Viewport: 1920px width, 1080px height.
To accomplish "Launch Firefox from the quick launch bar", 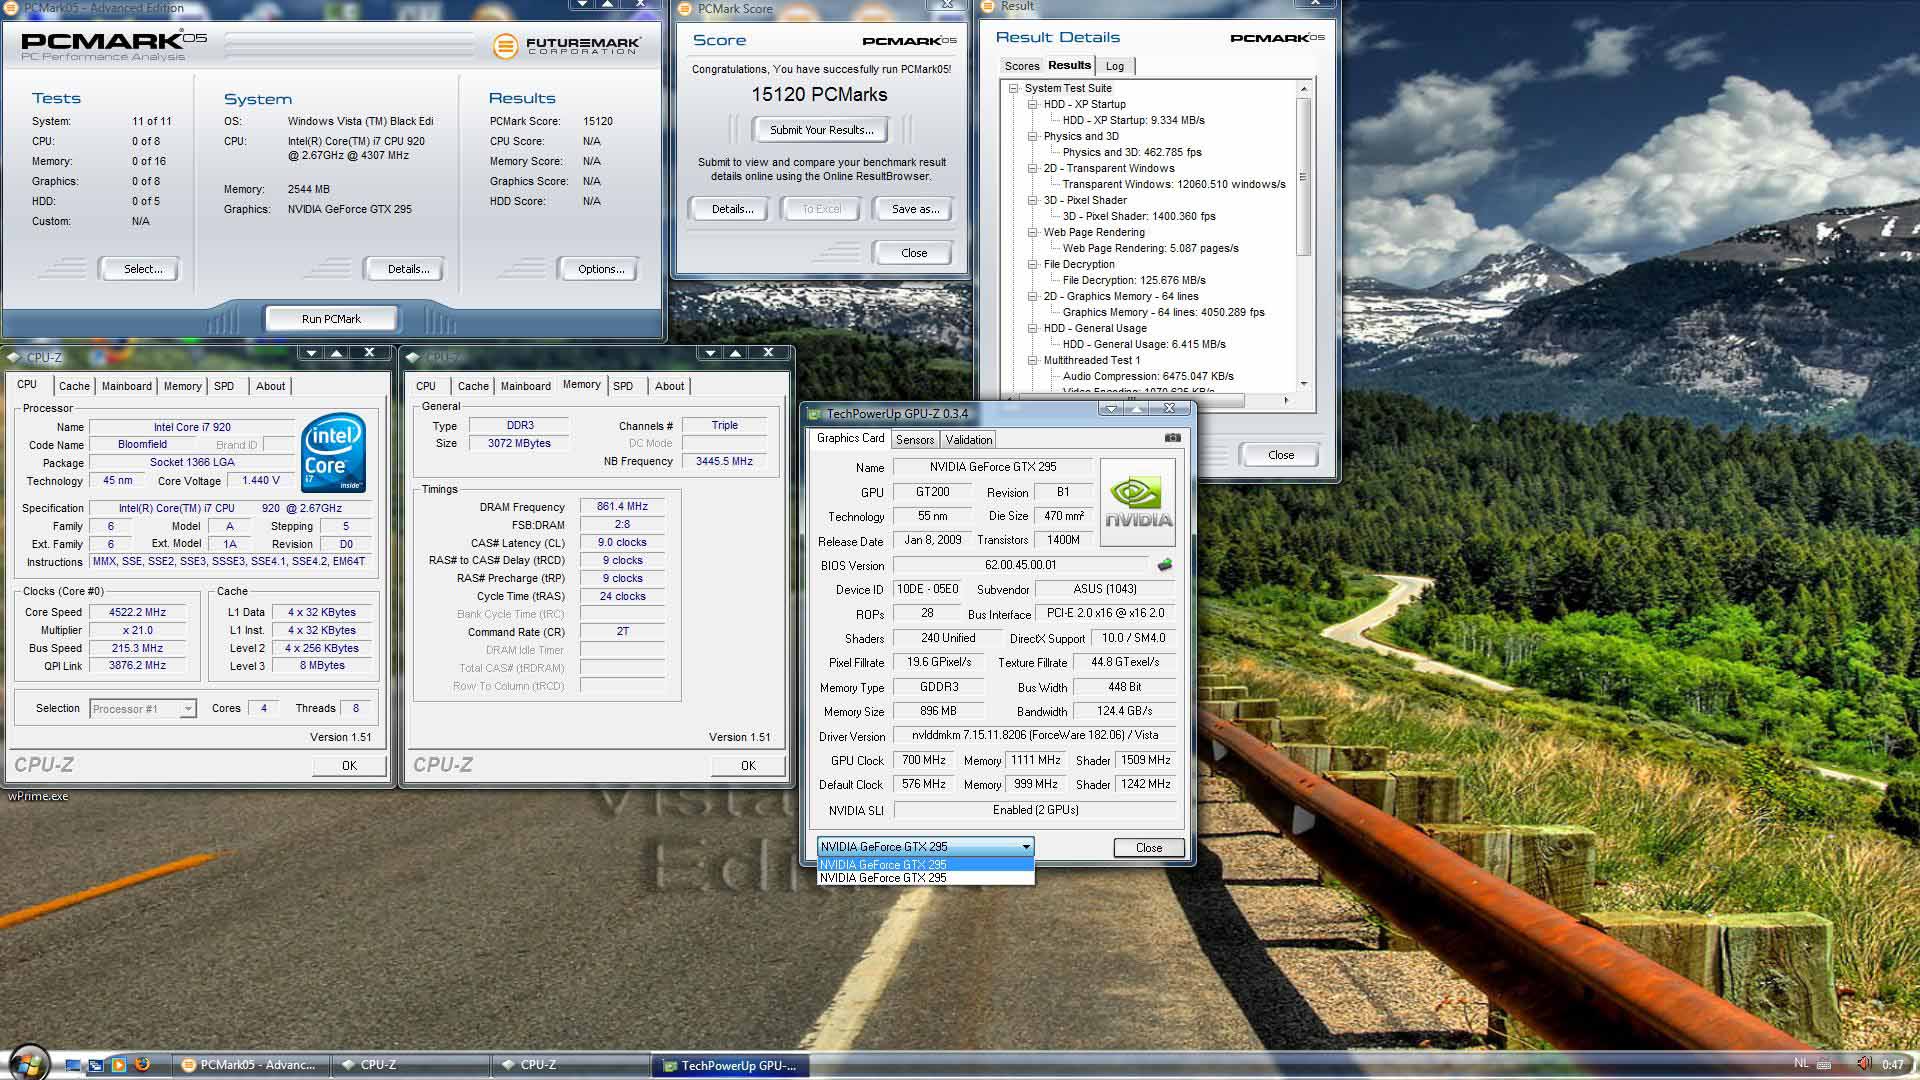I will coord(142,1065).
